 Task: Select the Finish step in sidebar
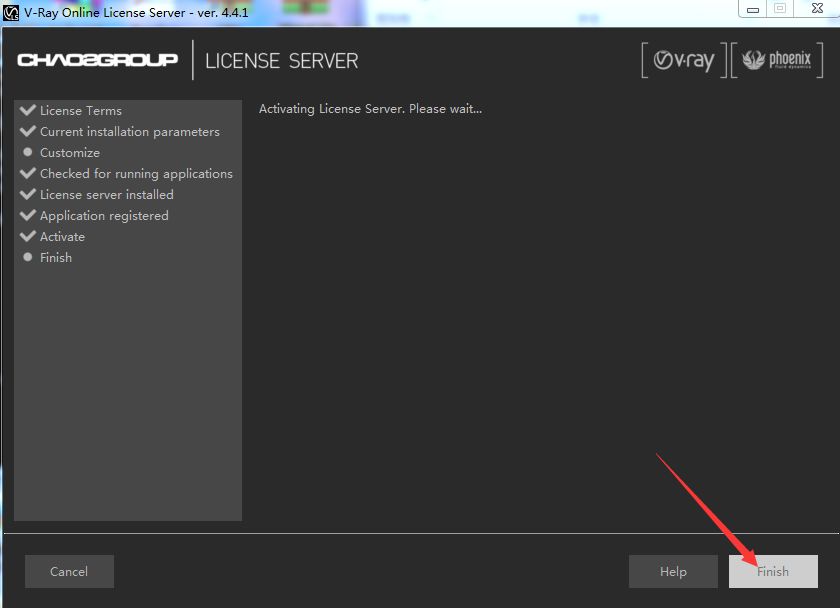point(56,257)
